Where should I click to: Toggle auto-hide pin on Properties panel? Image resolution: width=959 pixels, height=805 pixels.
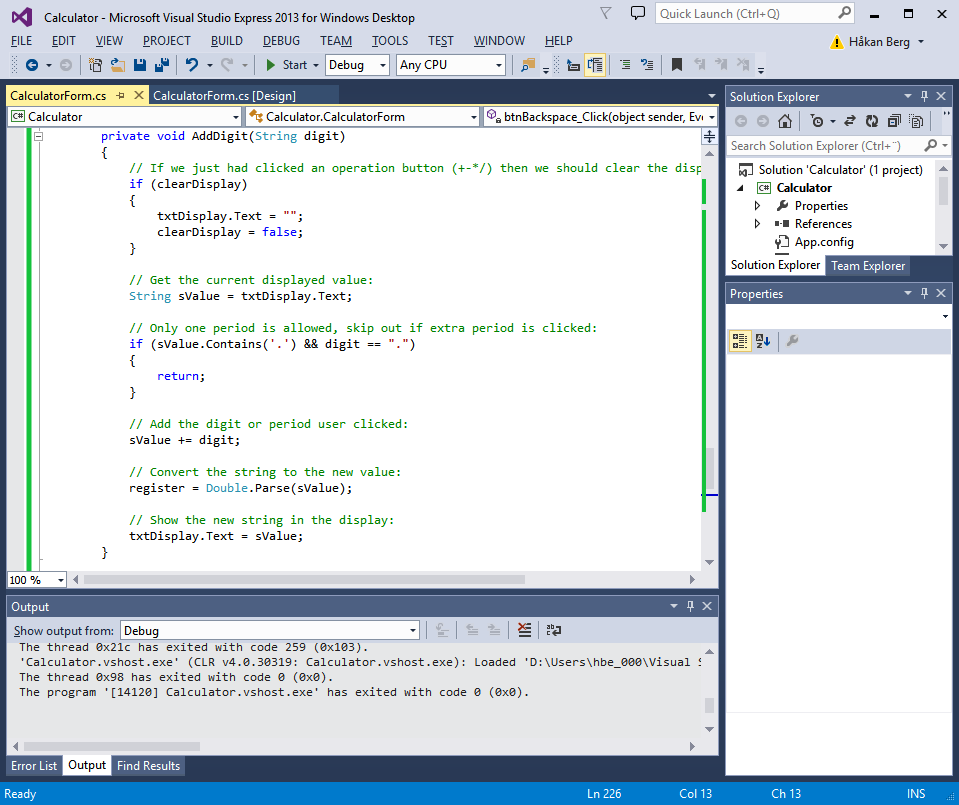point(924,293)
